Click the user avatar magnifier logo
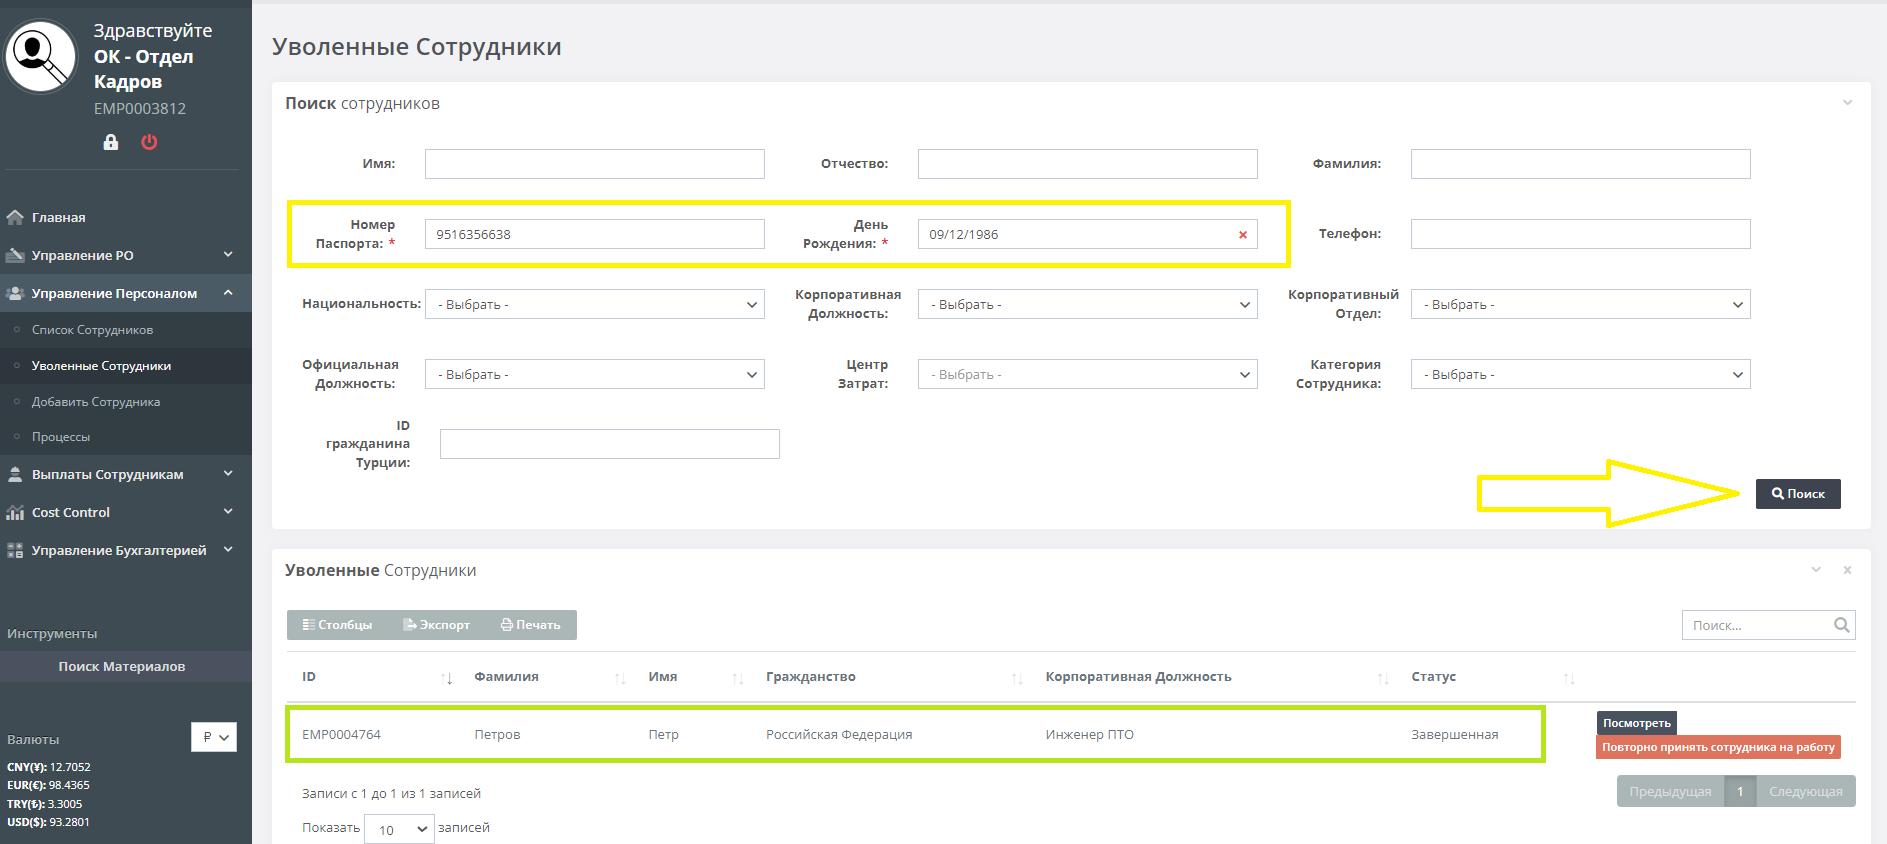Viewport: 1887px width, 844px height. pyautogui.click(x=41, y=57)
